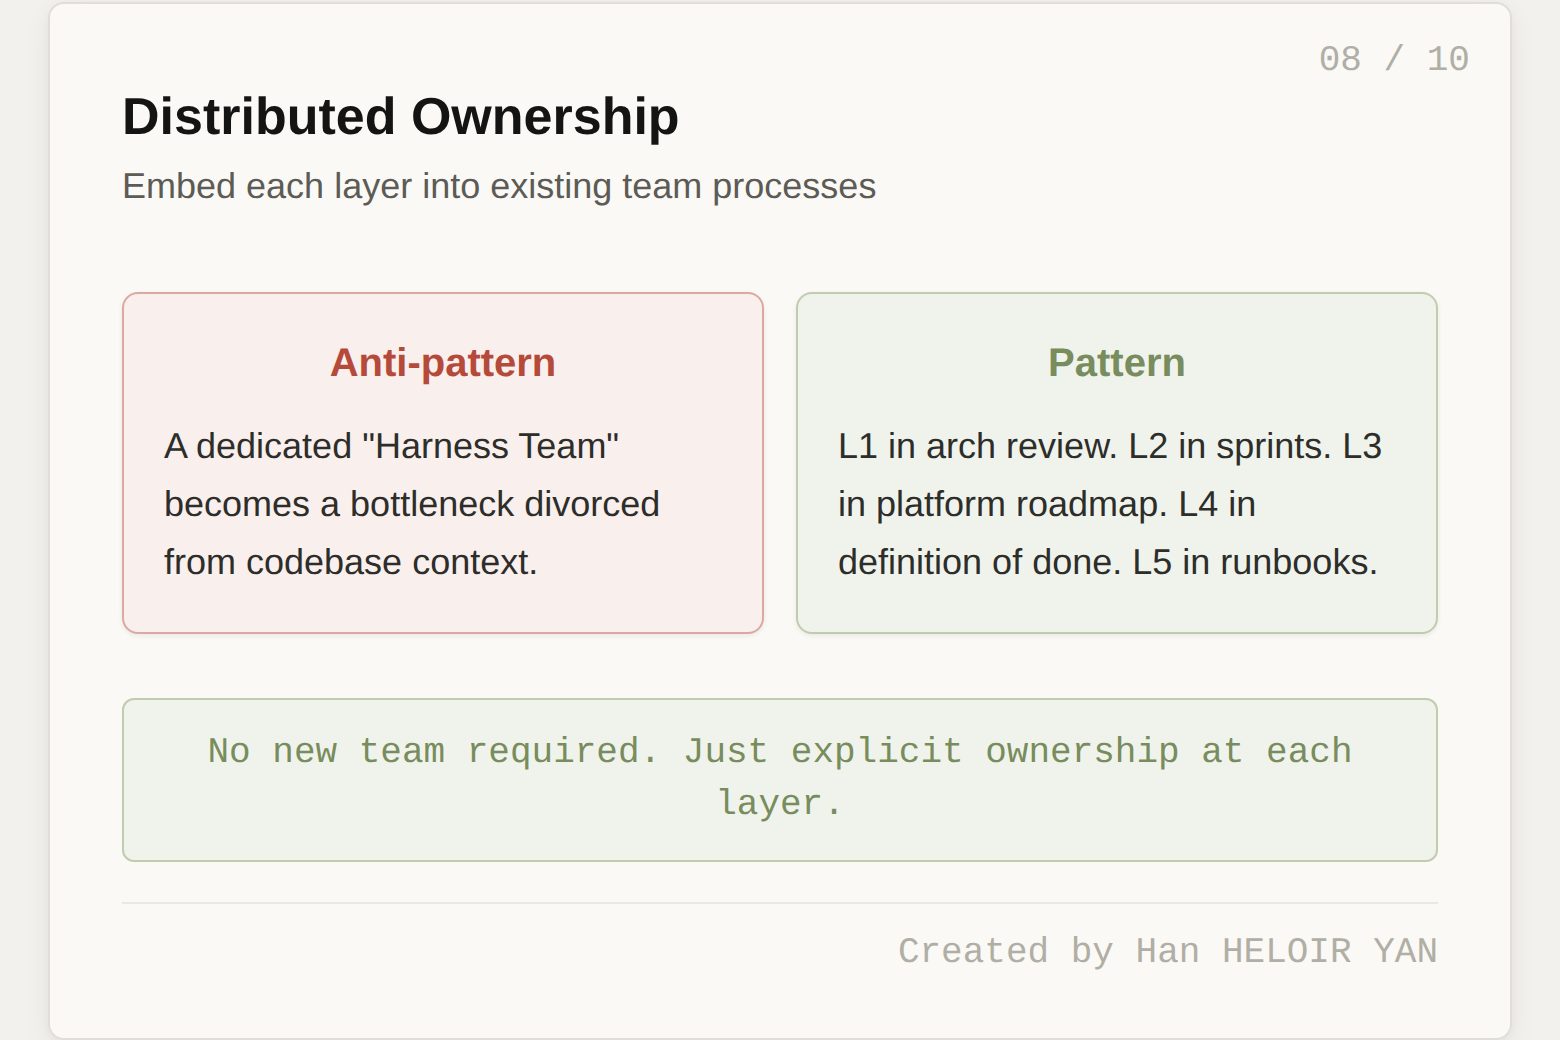Screen dimensions: 1560x1040
Task: Open the Anti-pattern card
Action: (x=442, y=460)
